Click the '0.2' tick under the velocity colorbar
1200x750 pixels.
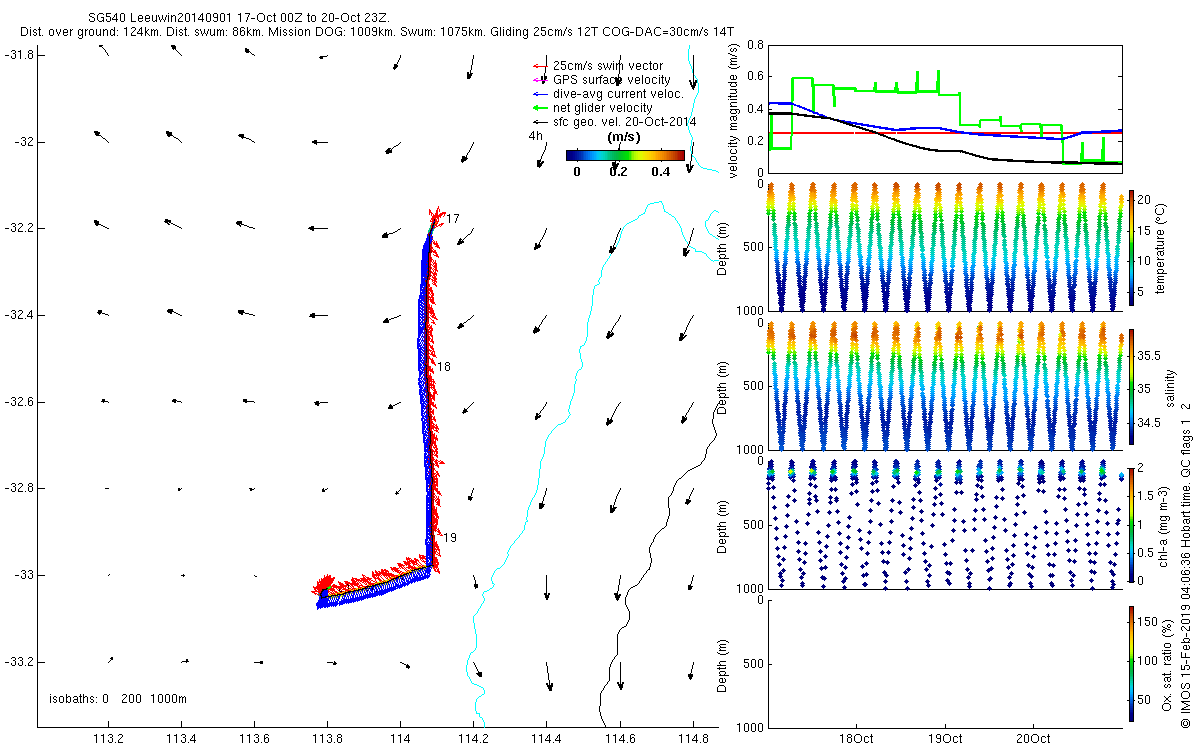point(618,172)
